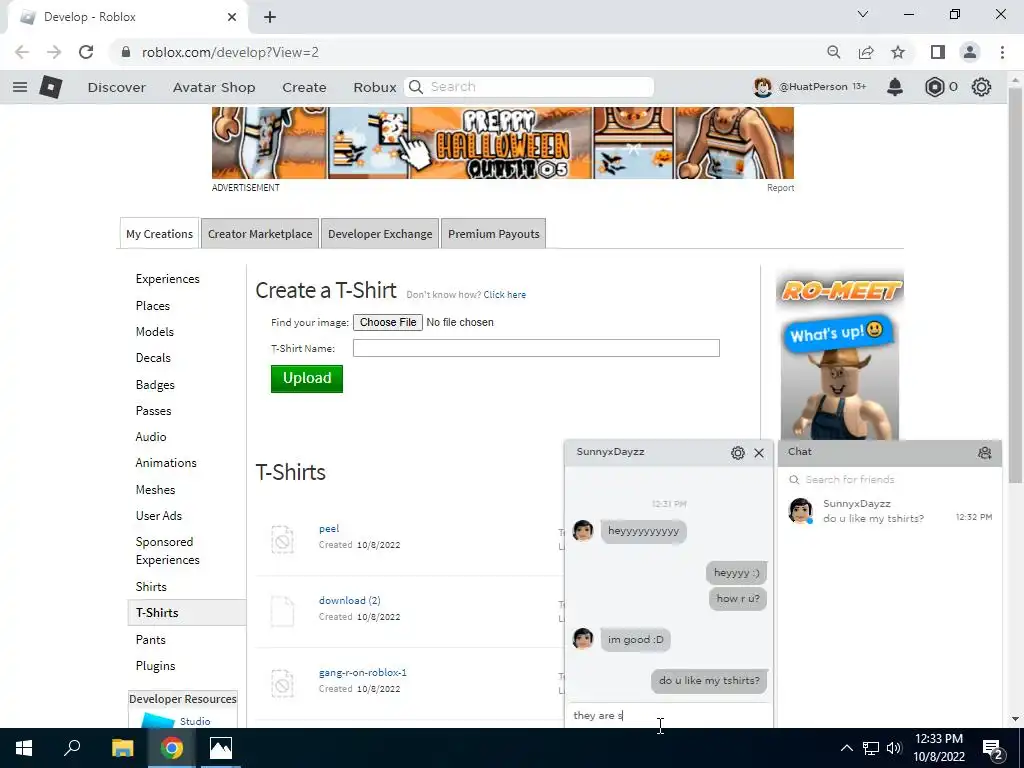Toggle the Chrome side panel
The height and width of the screenshot is (768, 1024).
point(938,52)
